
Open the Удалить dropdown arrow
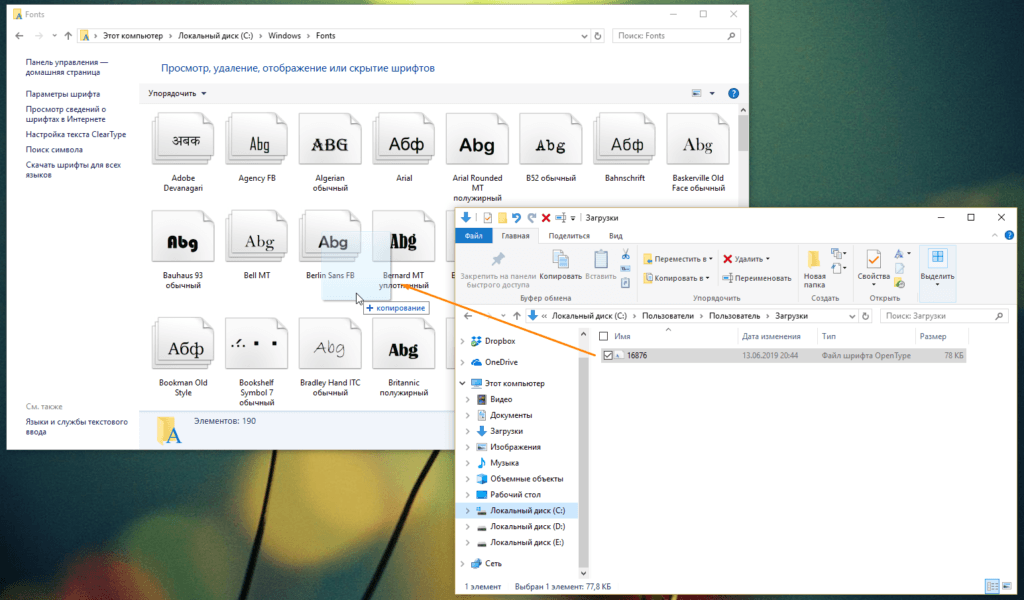pos(767,259)
